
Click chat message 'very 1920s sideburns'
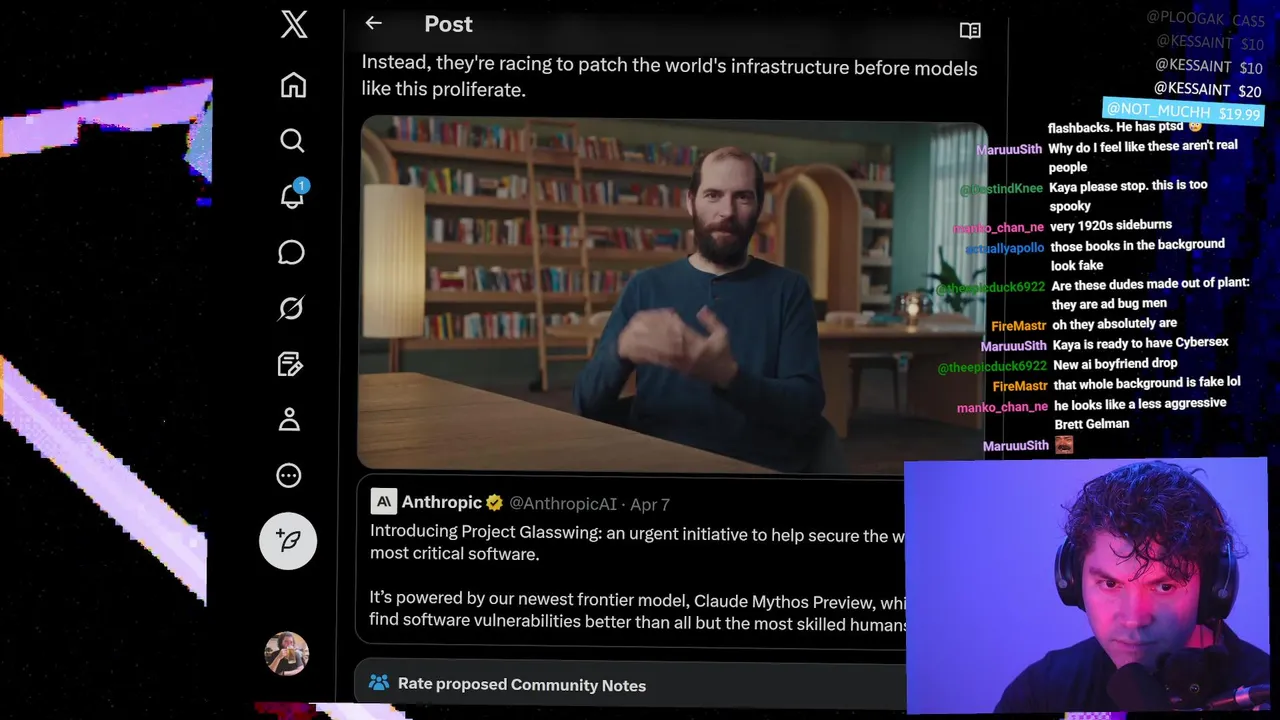1110,225
